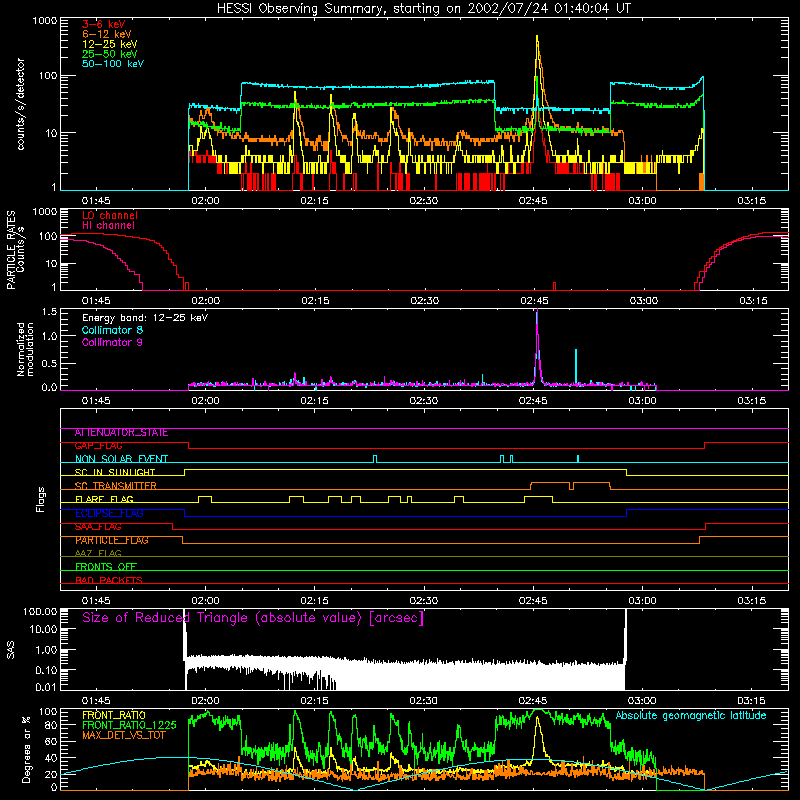Click the 0.10 tick on SAS axis
800x800 pixels.
tap(46, 670)
